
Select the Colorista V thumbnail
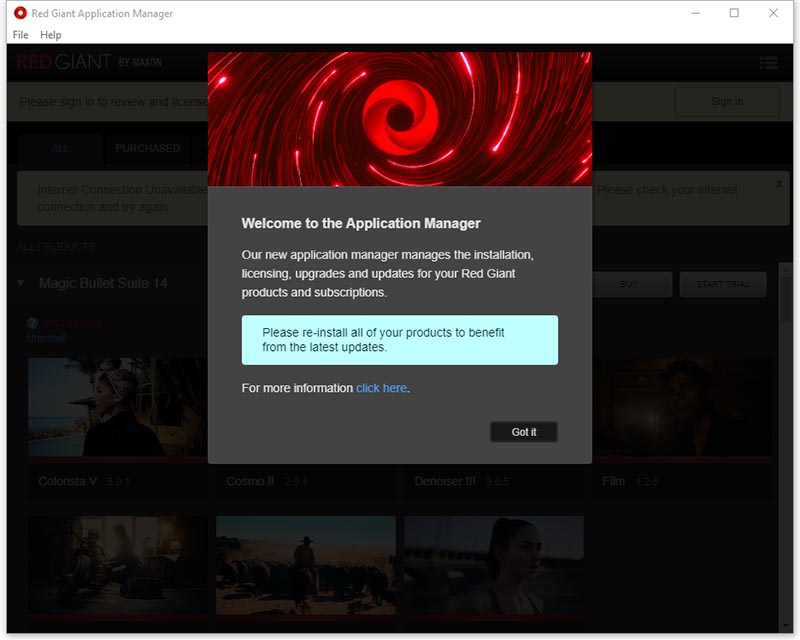tap(118, 407)
